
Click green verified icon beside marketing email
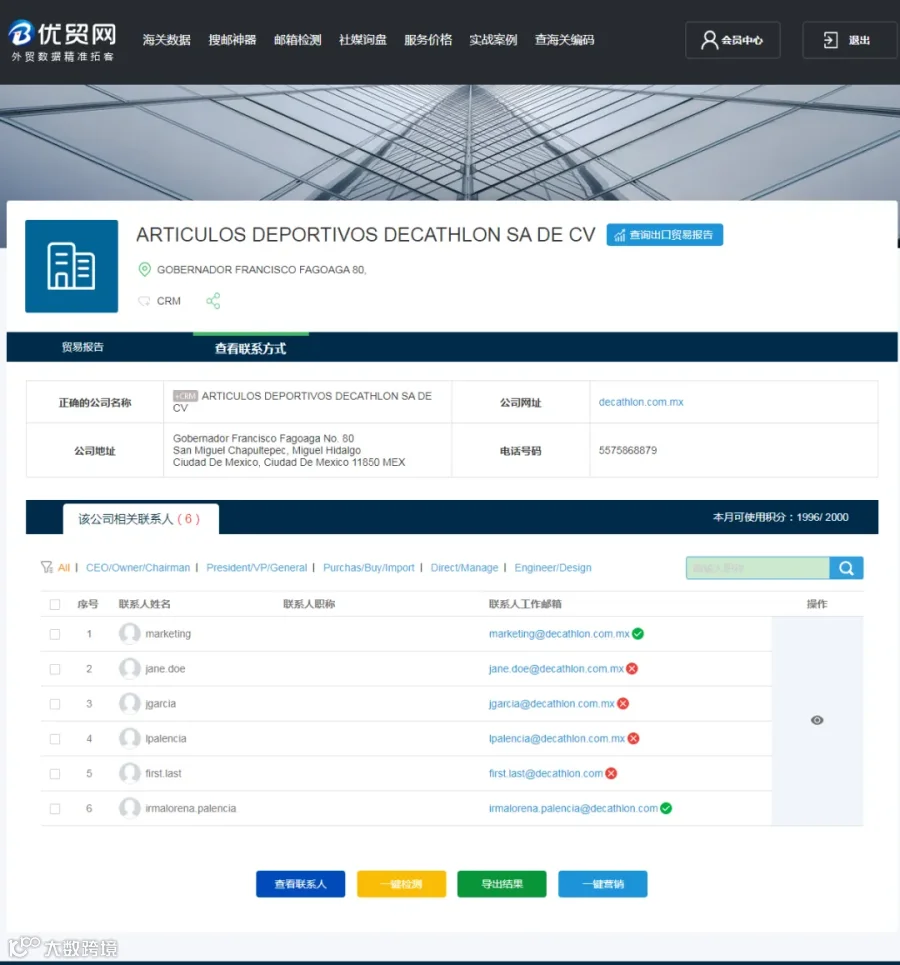(x=638, y=633)
